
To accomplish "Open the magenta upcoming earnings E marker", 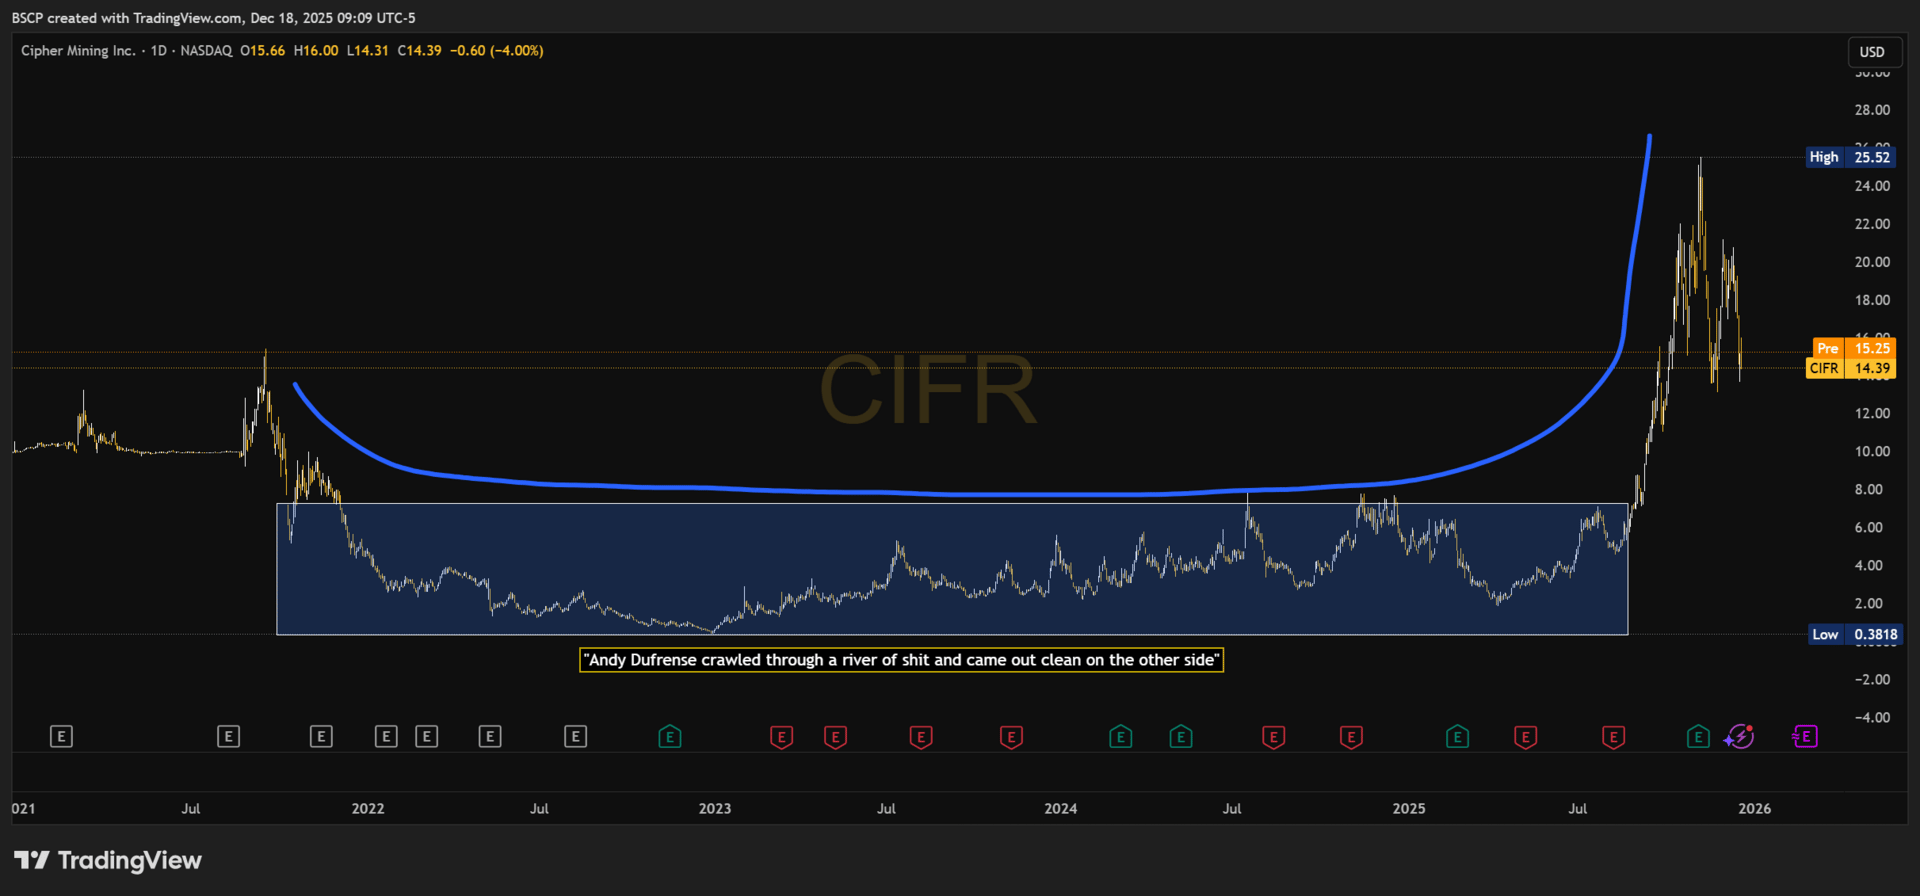I will tap(1805, 737).
